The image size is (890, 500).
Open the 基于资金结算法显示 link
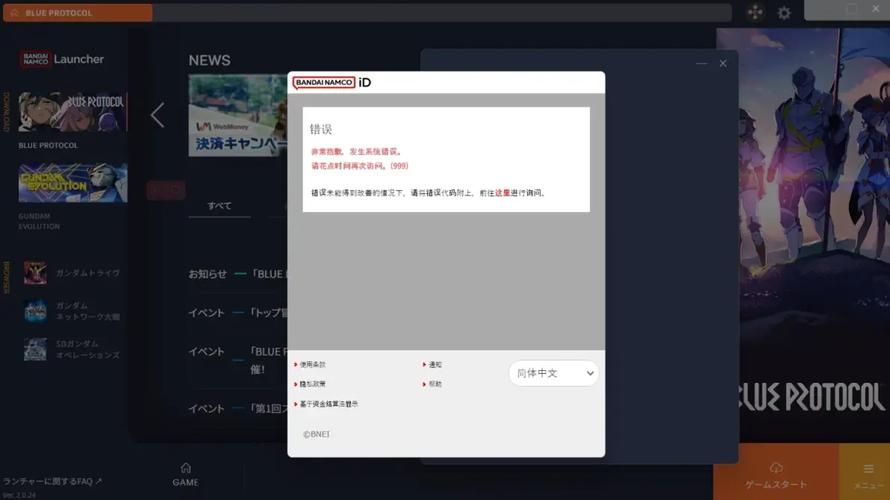pos(328,404)
